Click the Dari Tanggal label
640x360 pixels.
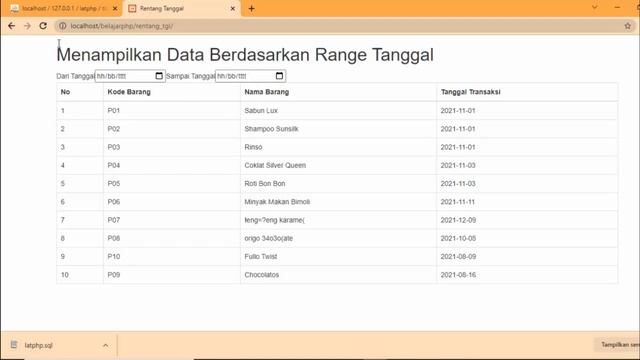pyautogui.click(x=76, y=76)
